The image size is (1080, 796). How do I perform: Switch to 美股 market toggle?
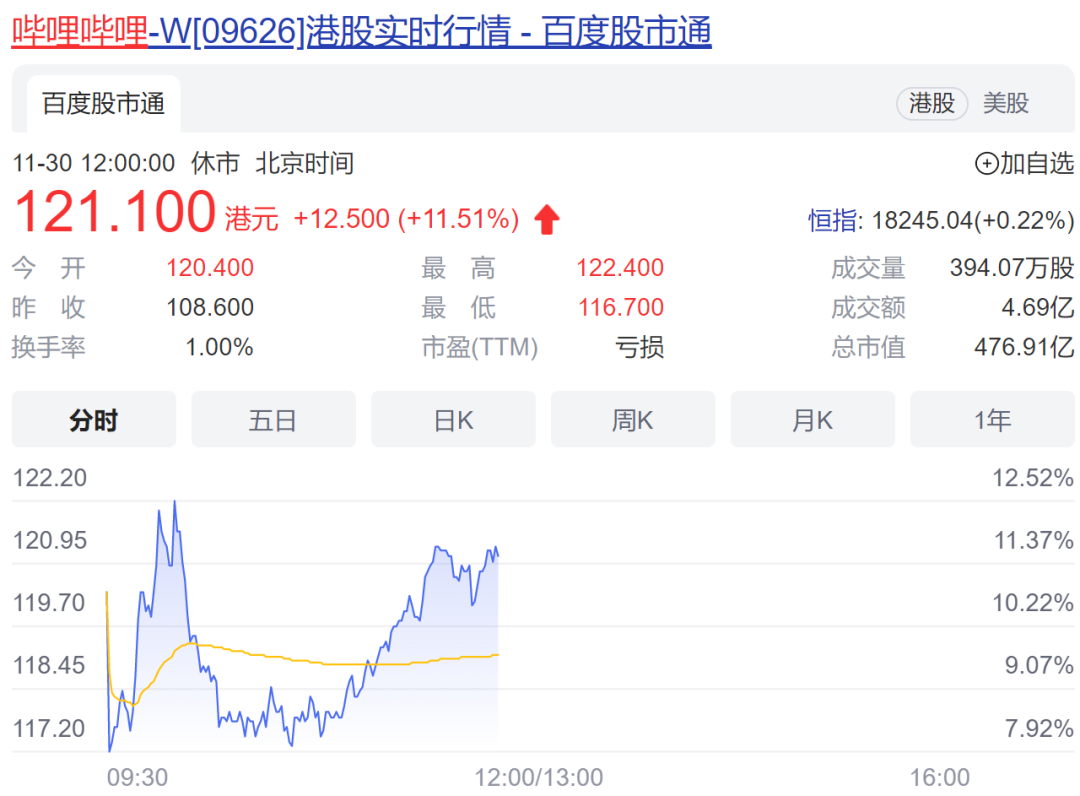[x=1006, y=103]
